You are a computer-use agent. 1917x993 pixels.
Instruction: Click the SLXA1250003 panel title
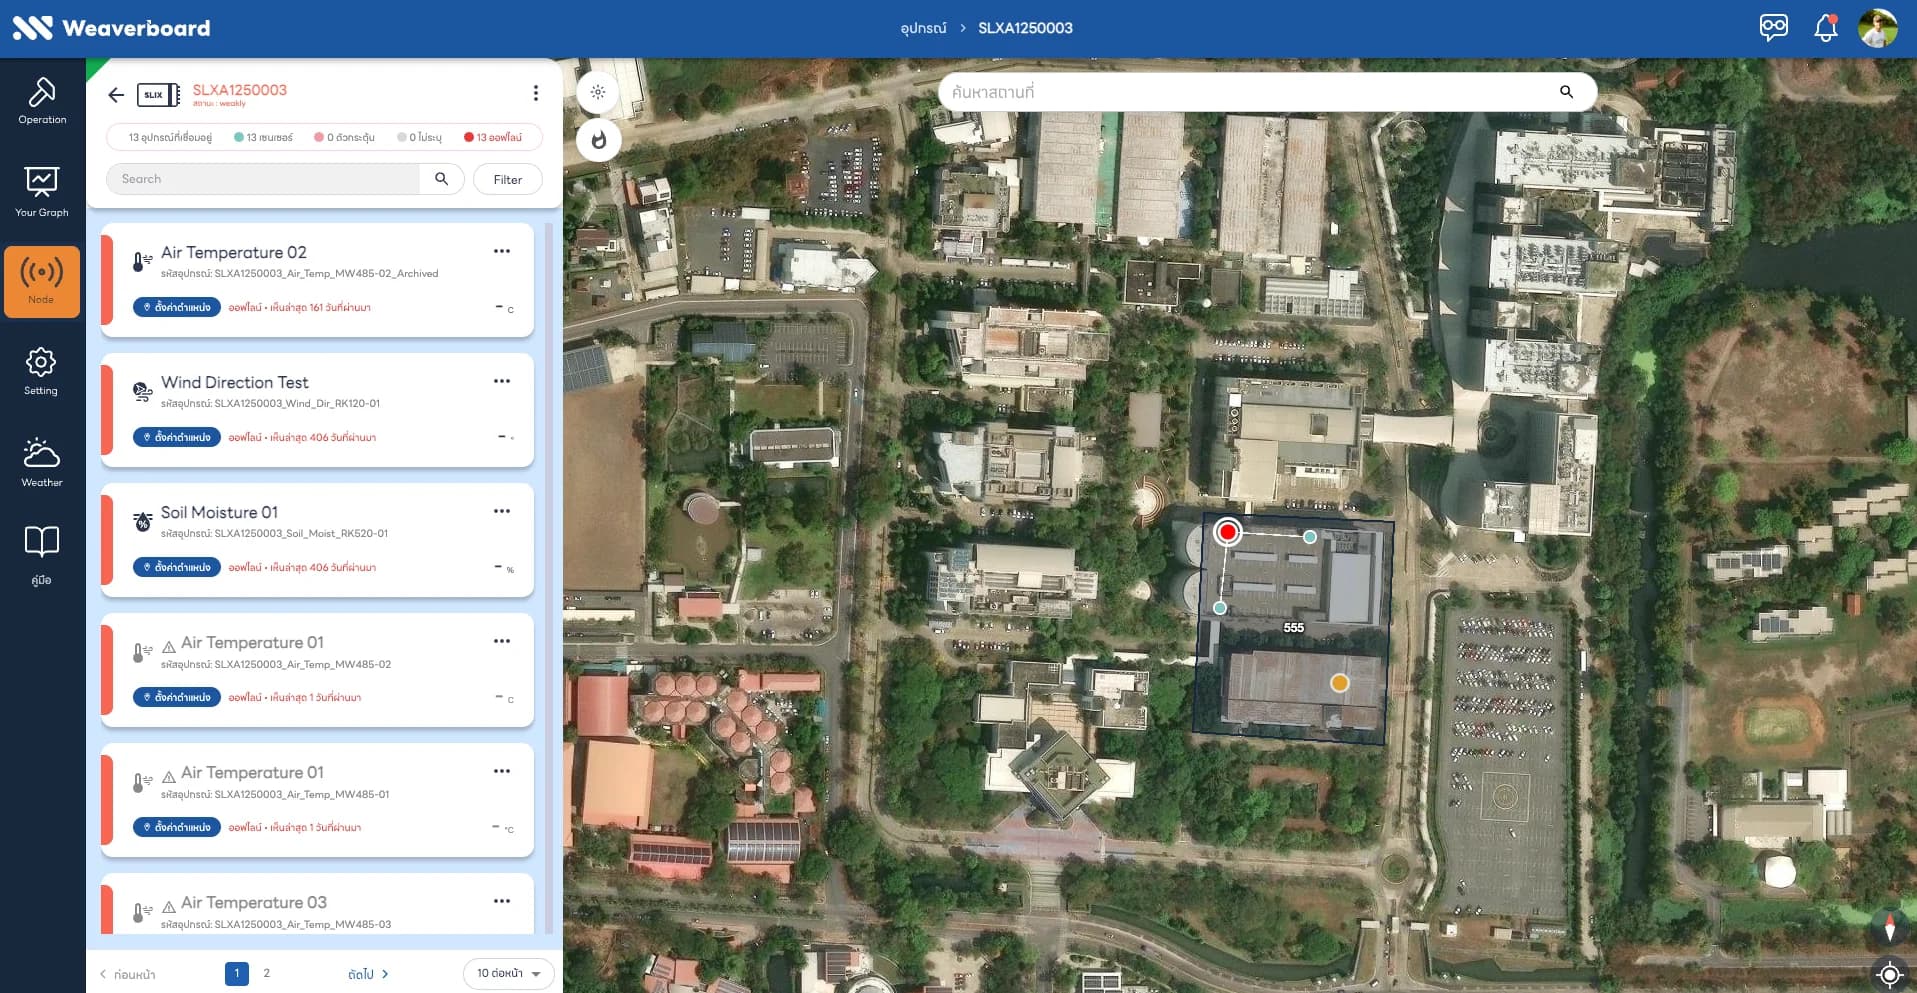pyautogui.click(x=240, y=90)
